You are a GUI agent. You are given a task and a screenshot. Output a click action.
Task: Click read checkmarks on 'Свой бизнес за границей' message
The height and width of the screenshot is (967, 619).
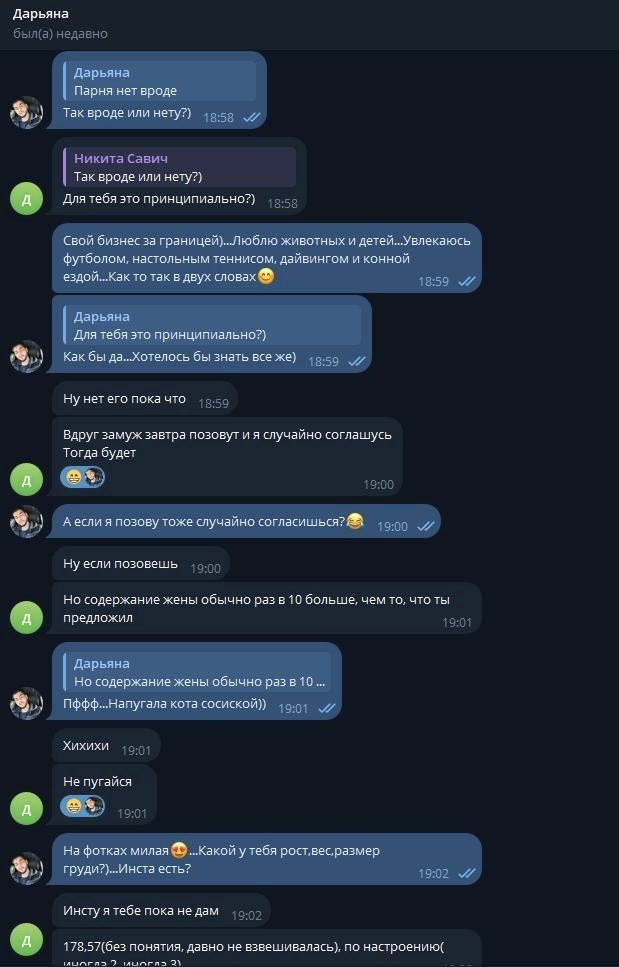466,282
